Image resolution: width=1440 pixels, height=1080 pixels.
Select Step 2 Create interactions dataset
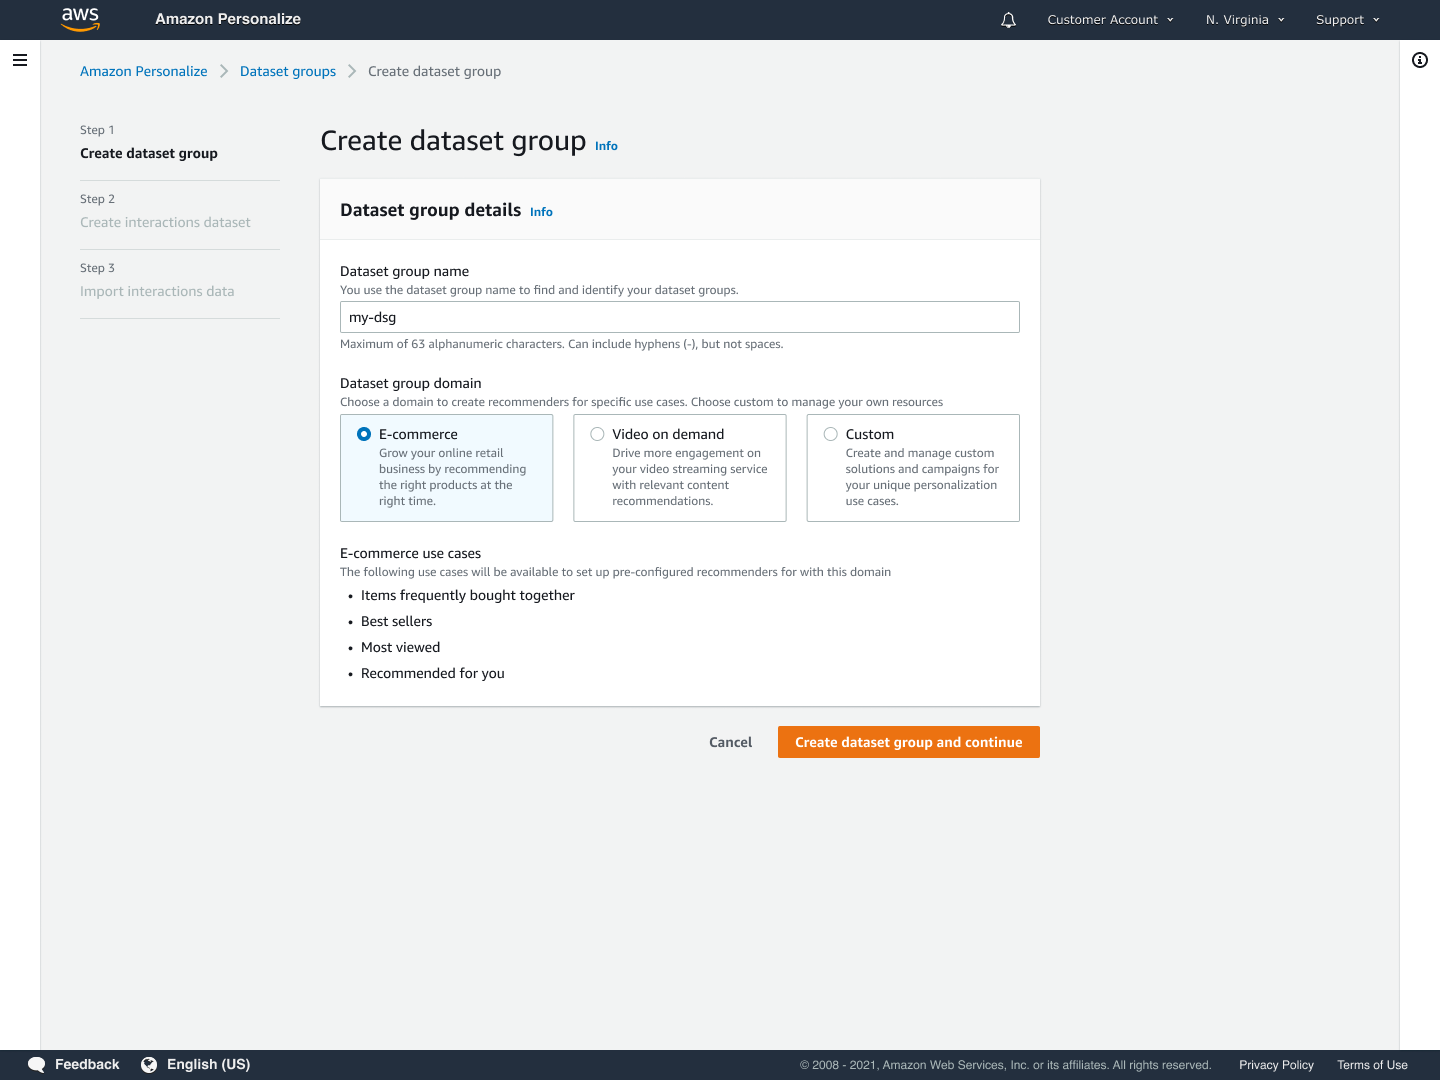(165, 222)
